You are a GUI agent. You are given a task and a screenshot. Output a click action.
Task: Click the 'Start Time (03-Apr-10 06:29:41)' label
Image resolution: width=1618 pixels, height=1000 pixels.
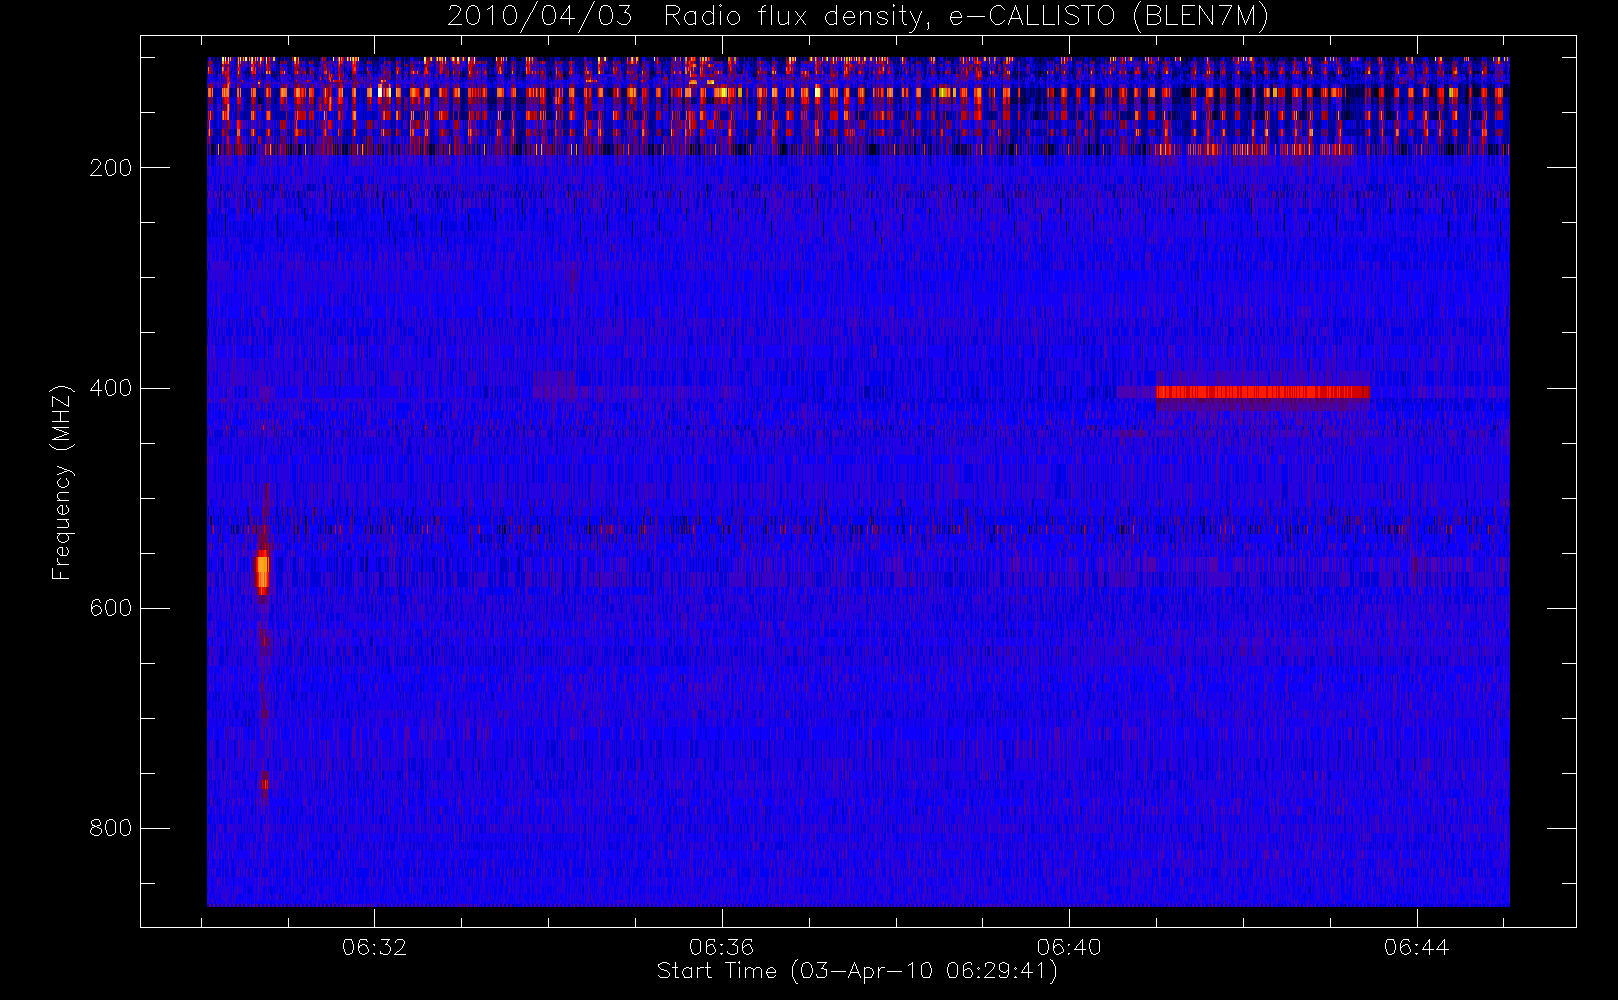(857, 971)
